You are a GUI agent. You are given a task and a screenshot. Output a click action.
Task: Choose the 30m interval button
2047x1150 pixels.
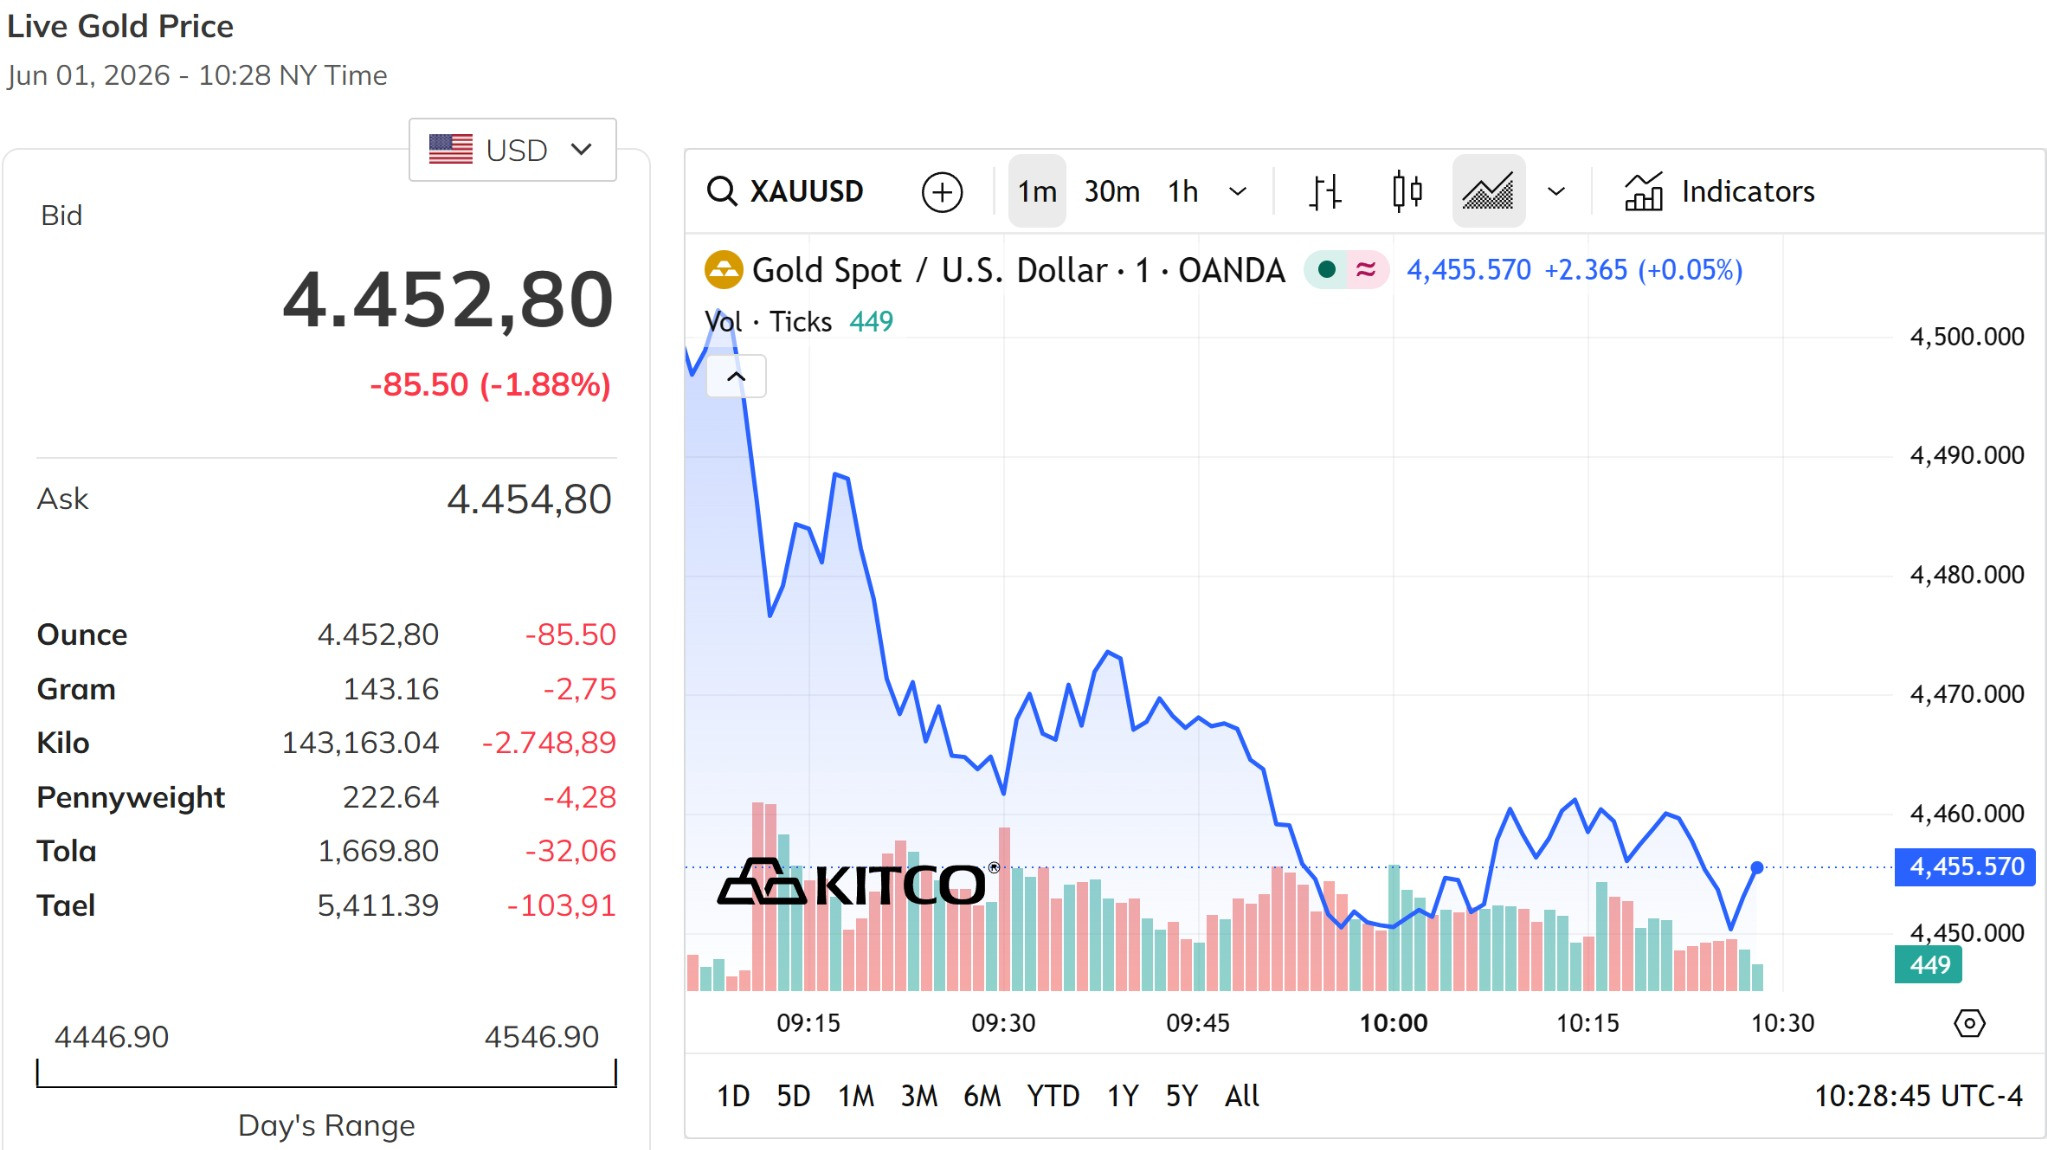(x=1112, y=191)
